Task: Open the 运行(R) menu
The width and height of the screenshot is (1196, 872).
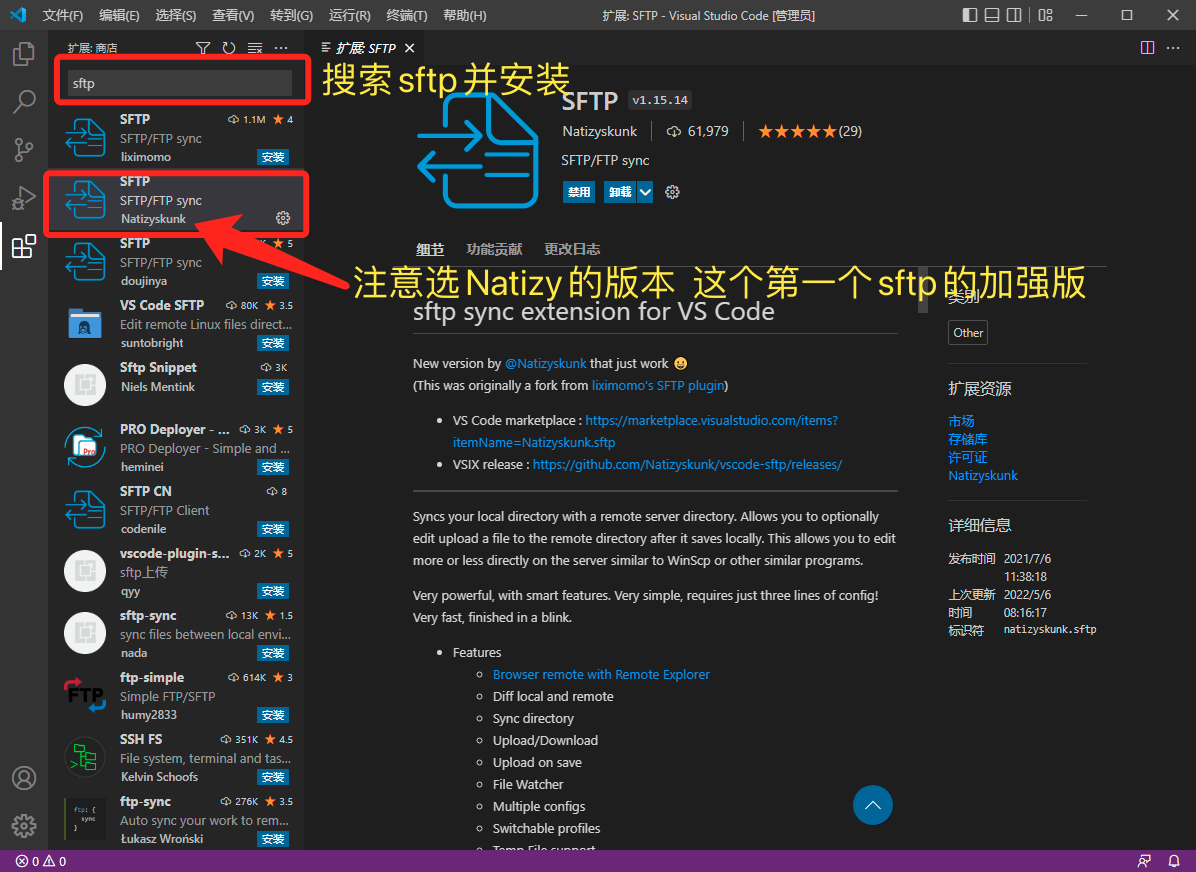Action: (349, 15)
